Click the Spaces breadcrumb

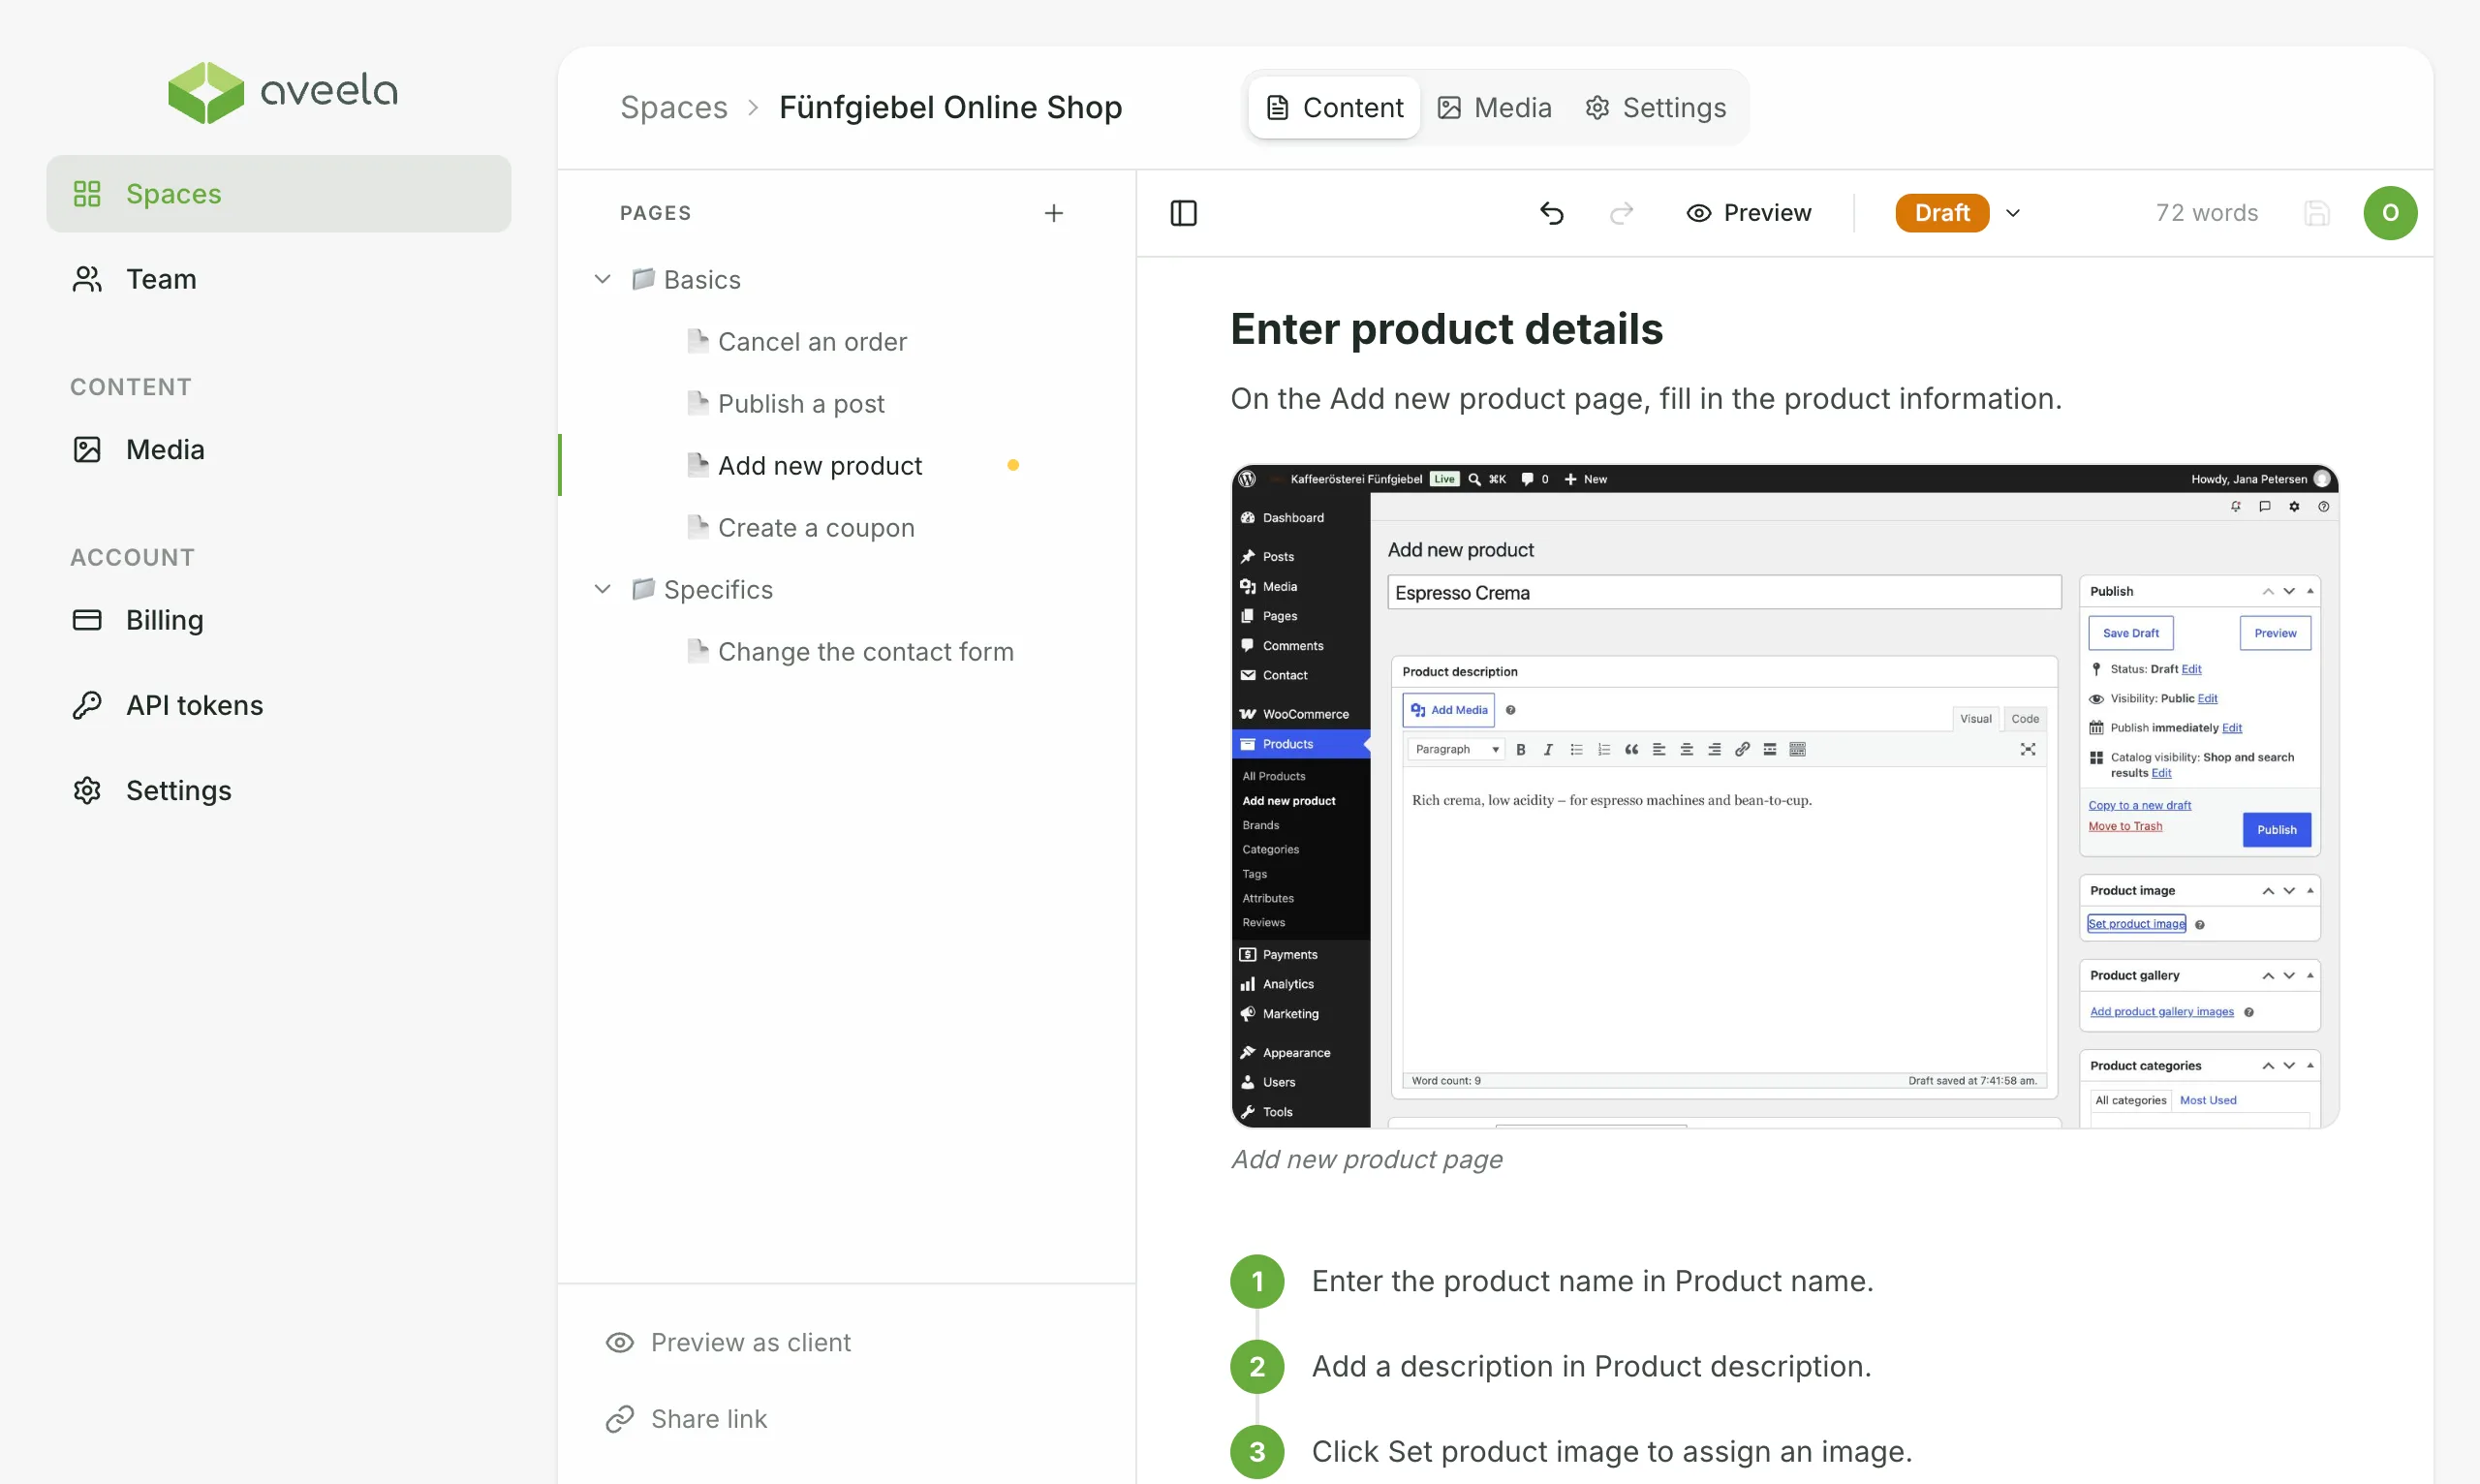674,107
